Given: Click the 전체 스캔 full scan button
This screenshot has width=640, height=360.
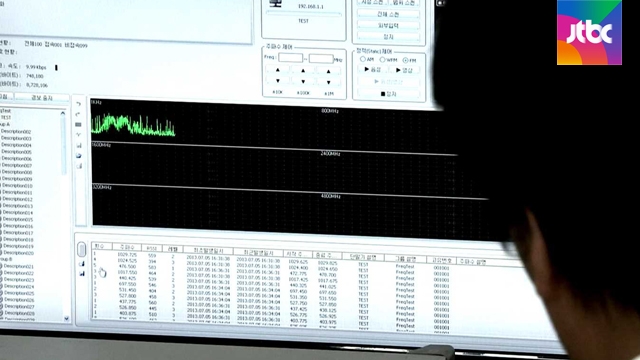Looking at the screenshot, I should (x=388, y=14).
